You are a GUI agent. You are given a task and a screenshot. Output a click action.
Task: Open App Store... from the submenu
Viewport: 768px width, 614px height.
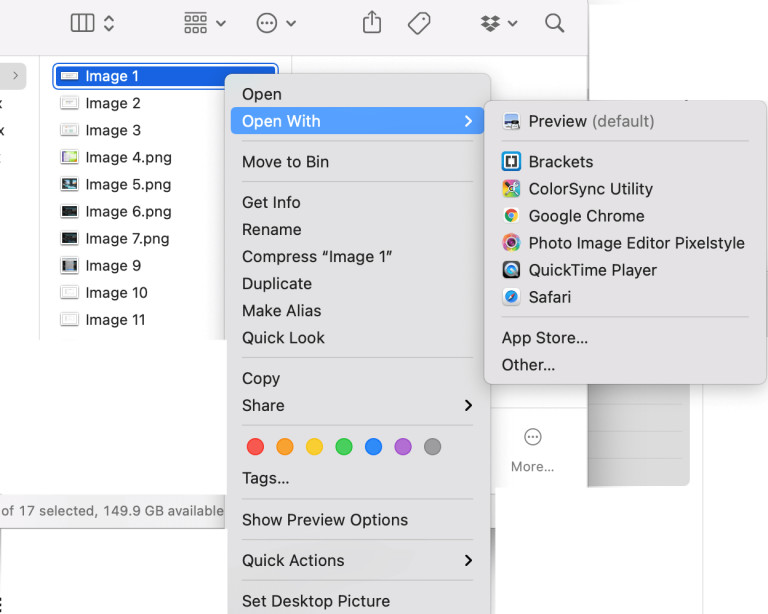click(544, 338)
